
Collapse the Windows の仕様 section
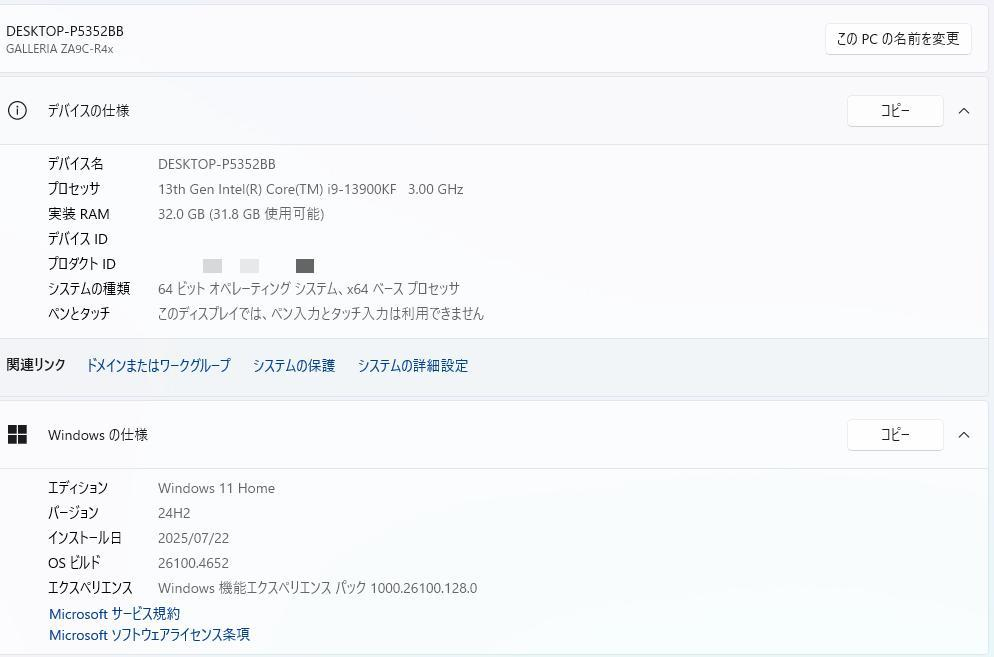963,434
